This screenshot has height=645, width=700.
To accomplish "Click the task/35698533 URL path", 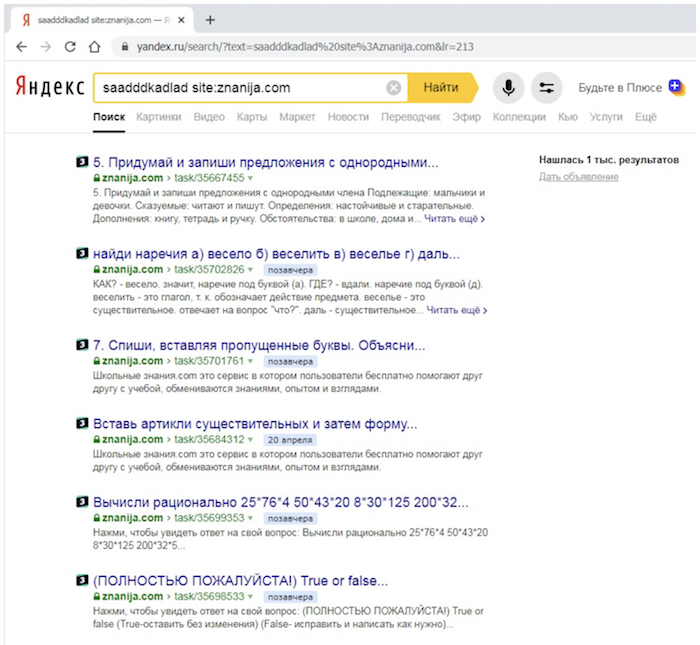I will tap(209, 597).
